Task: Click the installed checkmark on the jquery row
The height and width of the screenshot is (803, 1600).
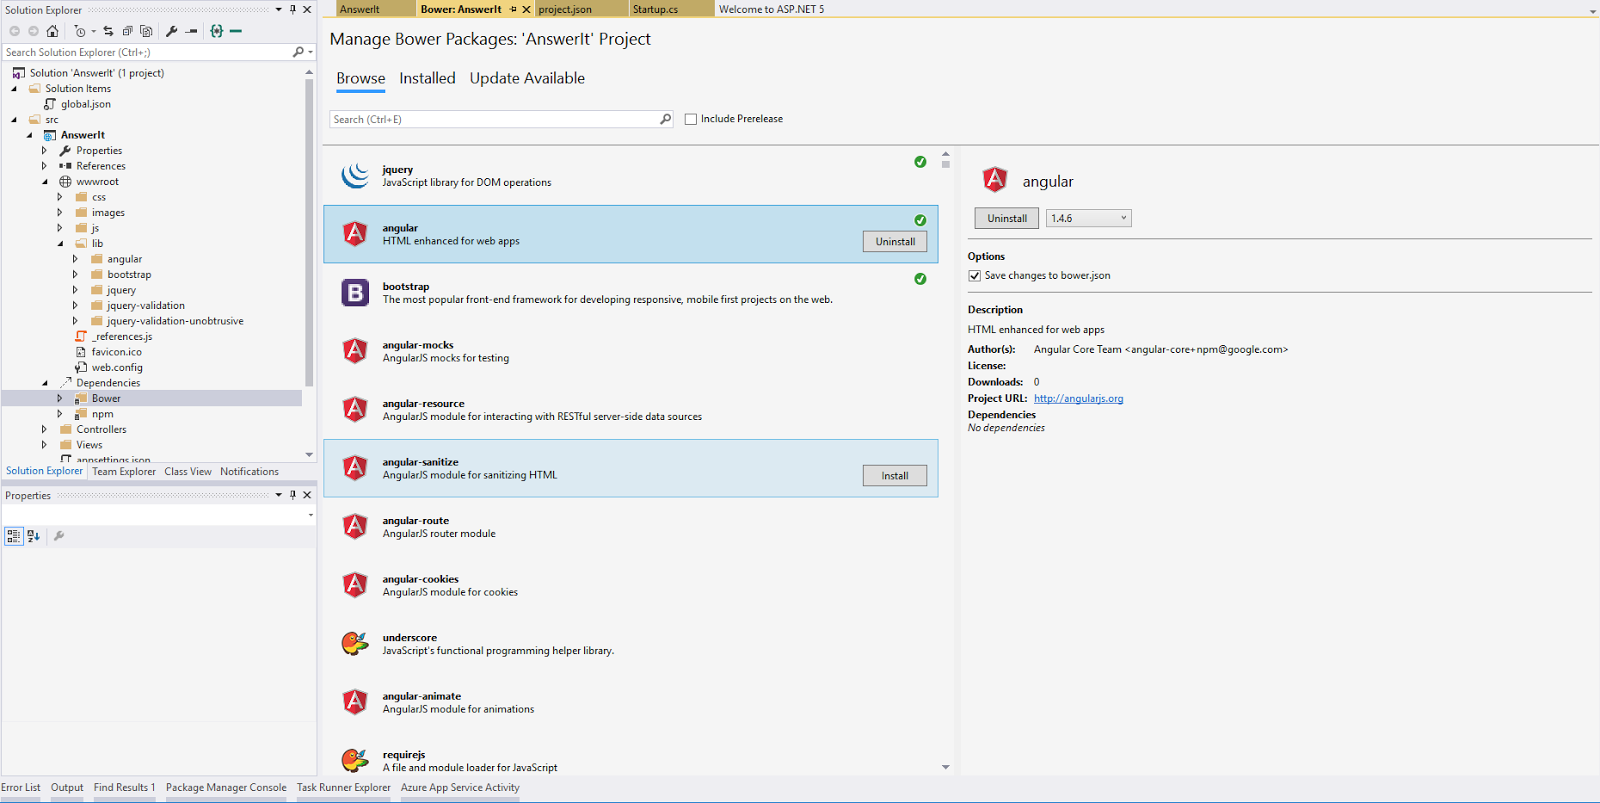Action: (x=920, y=162)
